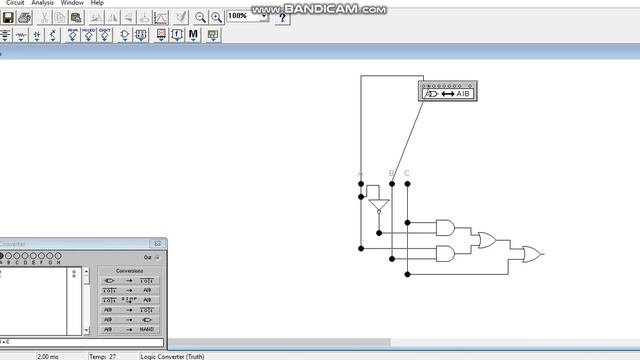Select the first OR gate in circuit
This screenshot has height=360, width=640.
click(487, 240)
